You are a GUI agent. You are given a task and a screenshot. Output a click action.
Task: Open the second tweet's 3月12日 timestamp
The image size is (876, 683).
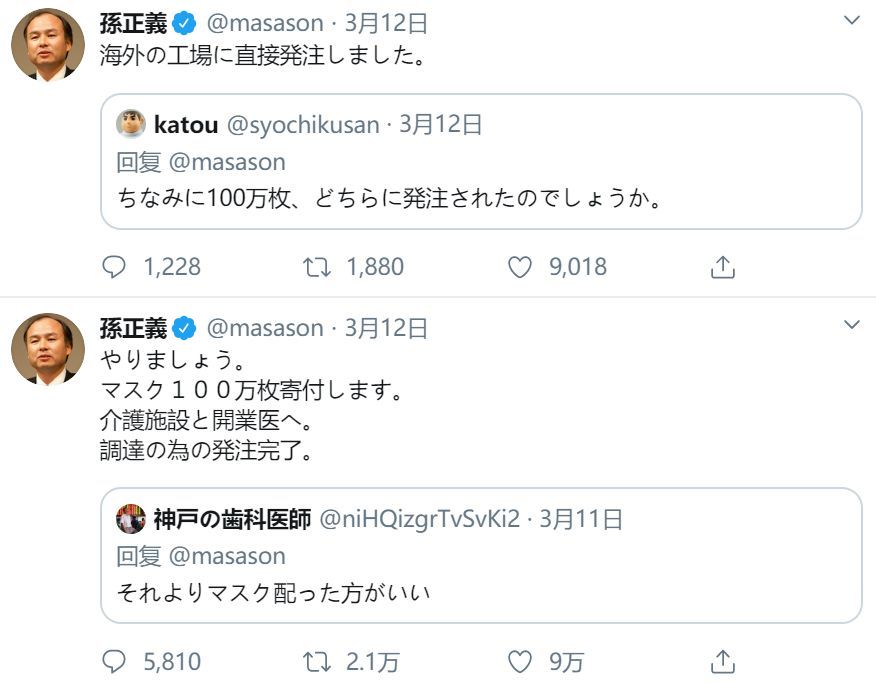pos(386,328)
